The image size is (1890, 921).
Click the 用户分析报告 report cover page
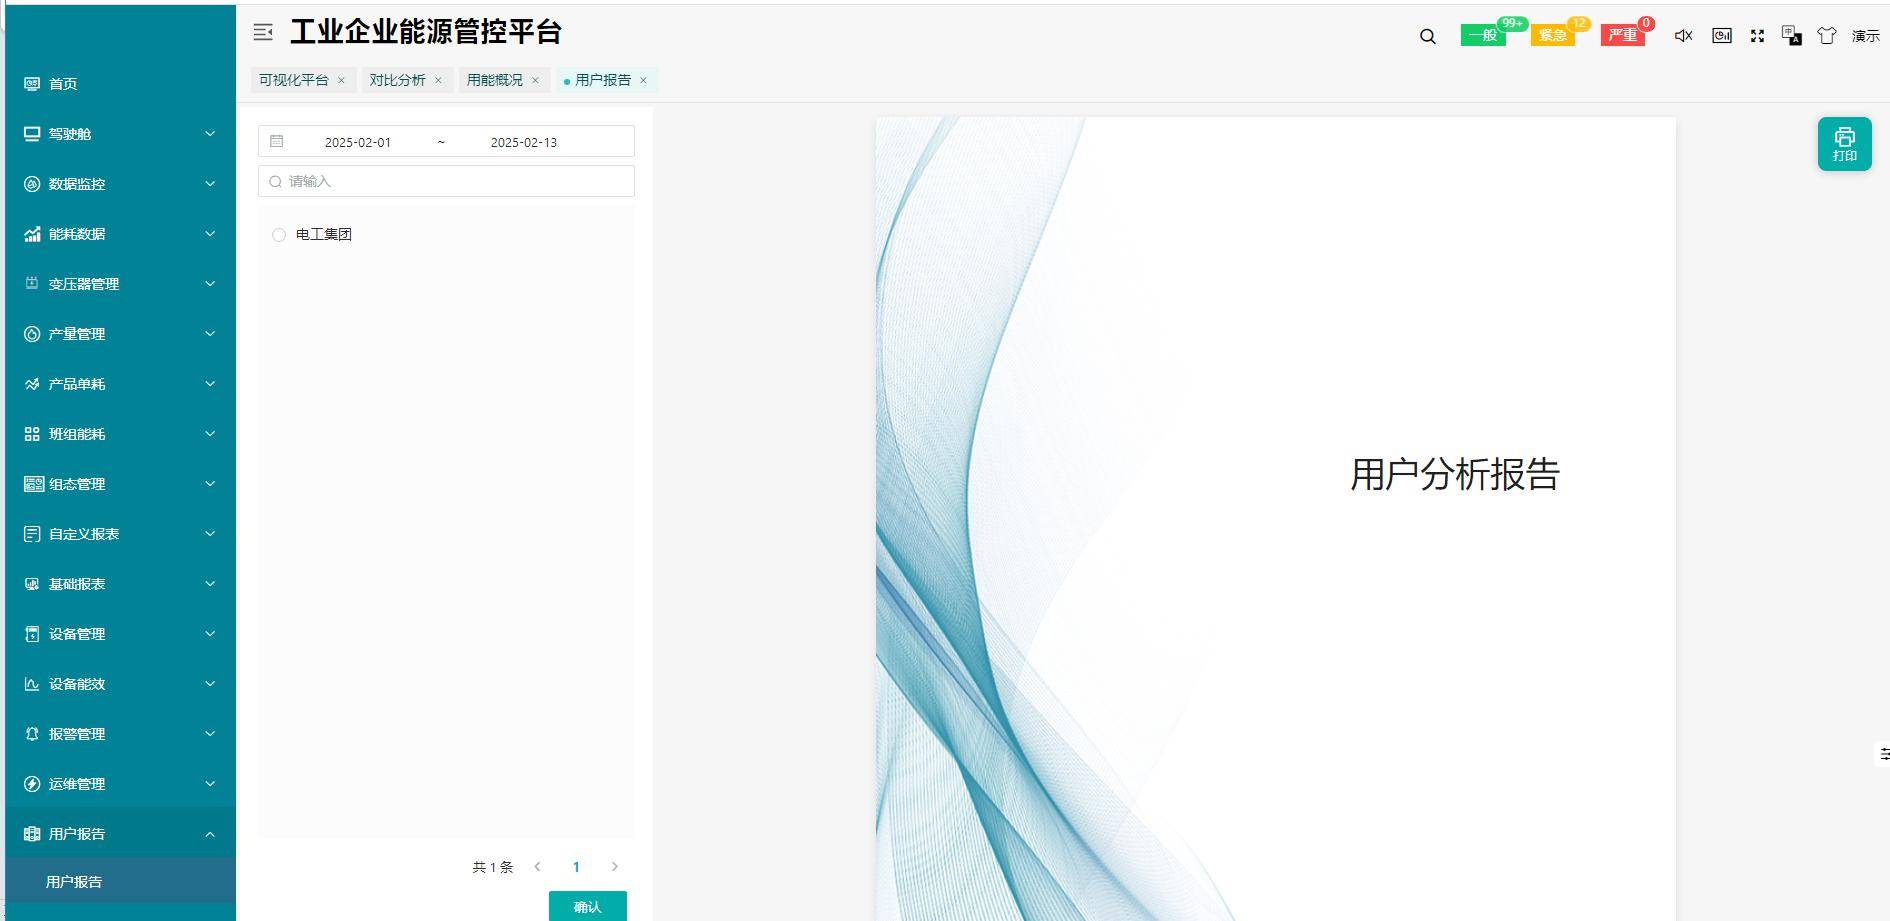pos(1275,519)
